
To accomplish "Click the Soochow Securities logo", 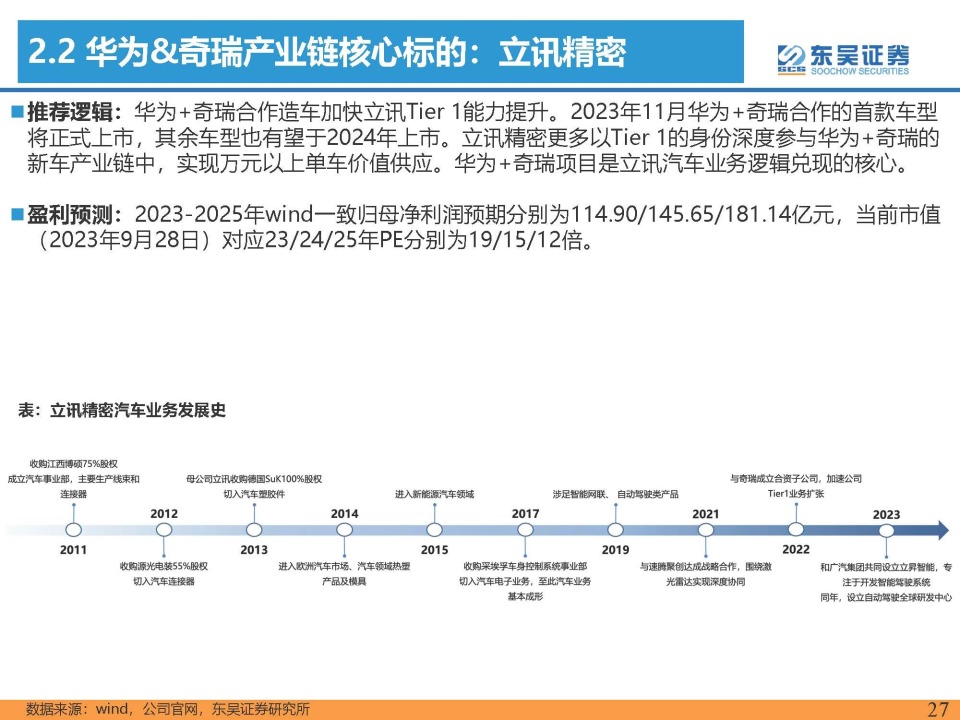I will 843,59.
